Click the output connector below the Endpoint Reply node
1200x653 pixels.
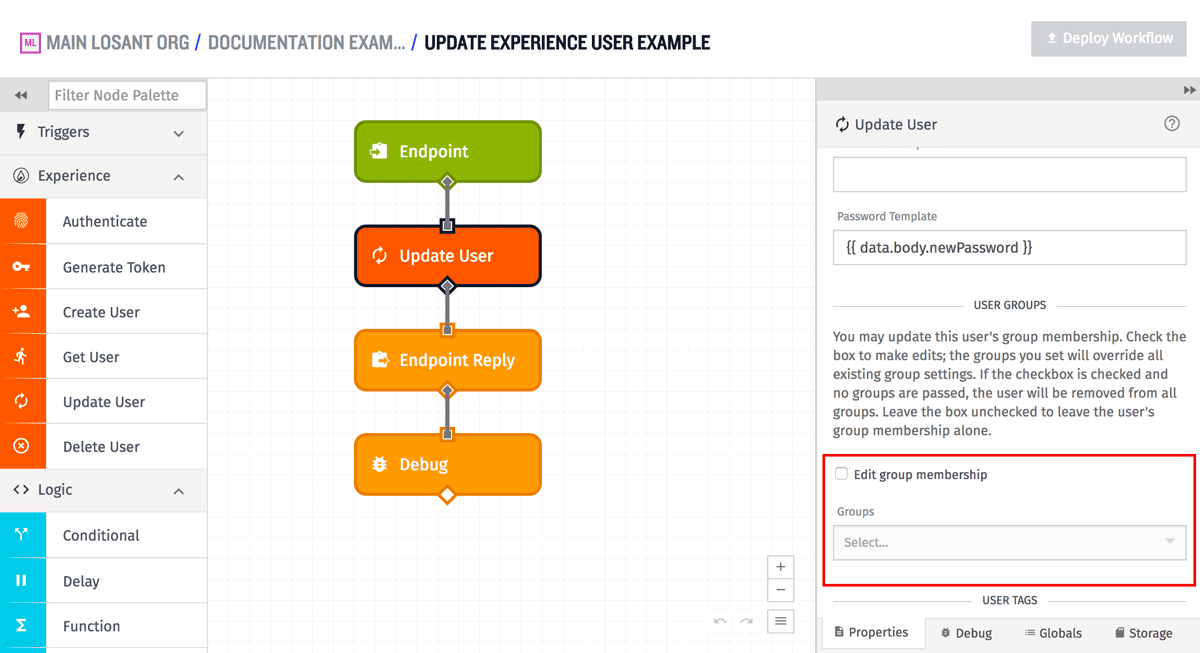[x=447, y=390]
